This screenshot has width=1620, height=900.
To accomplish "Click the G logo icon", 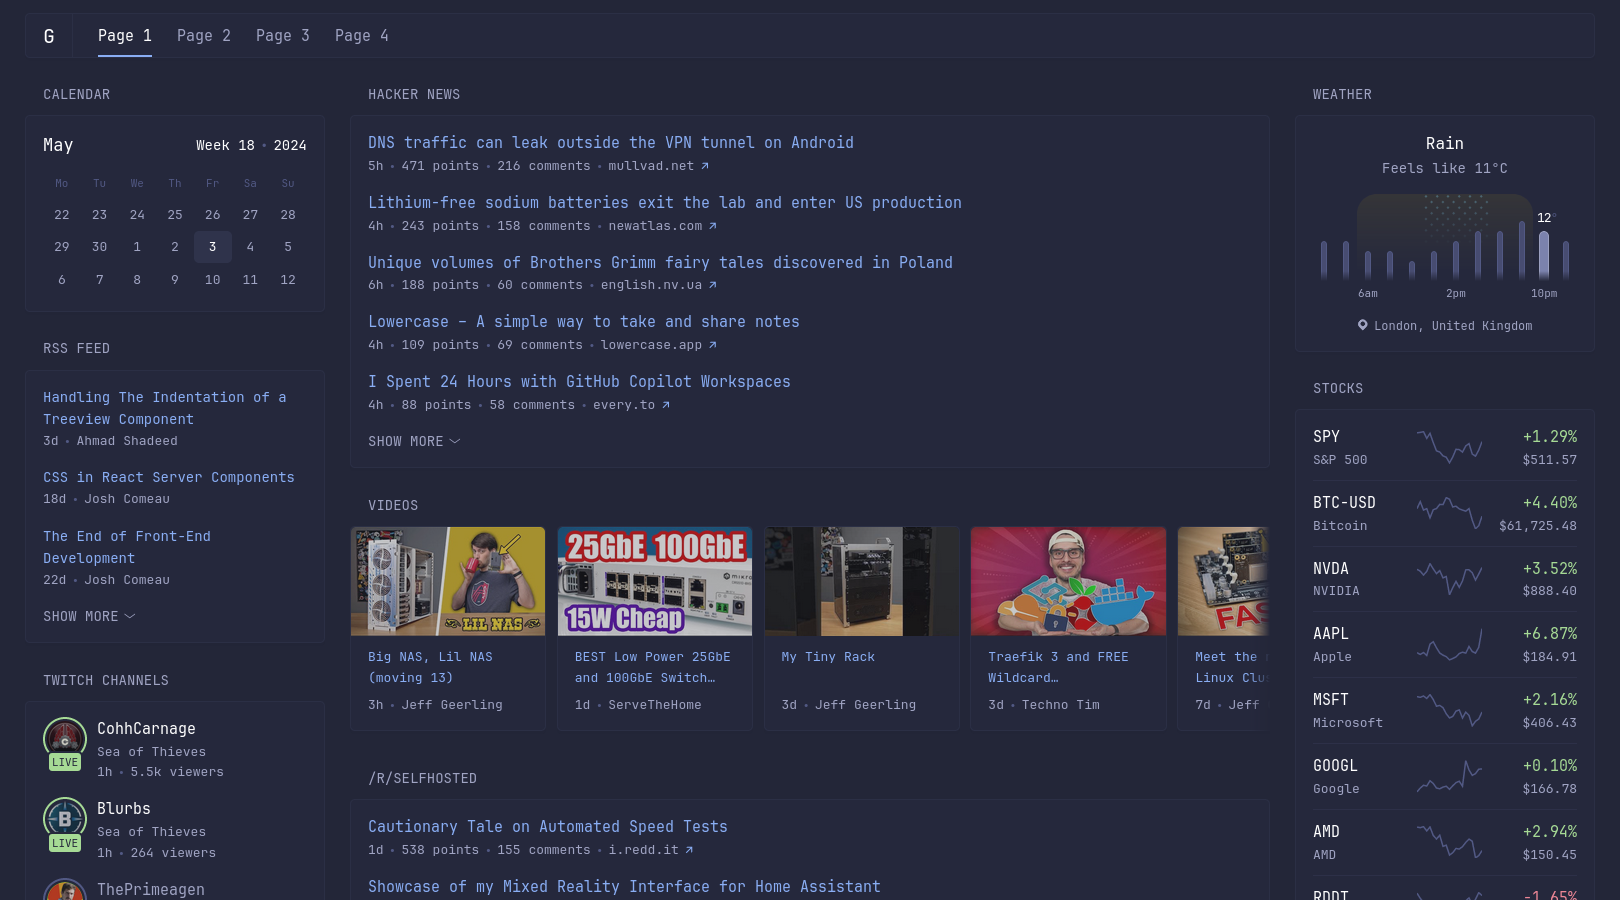I will tap(49, 35).
